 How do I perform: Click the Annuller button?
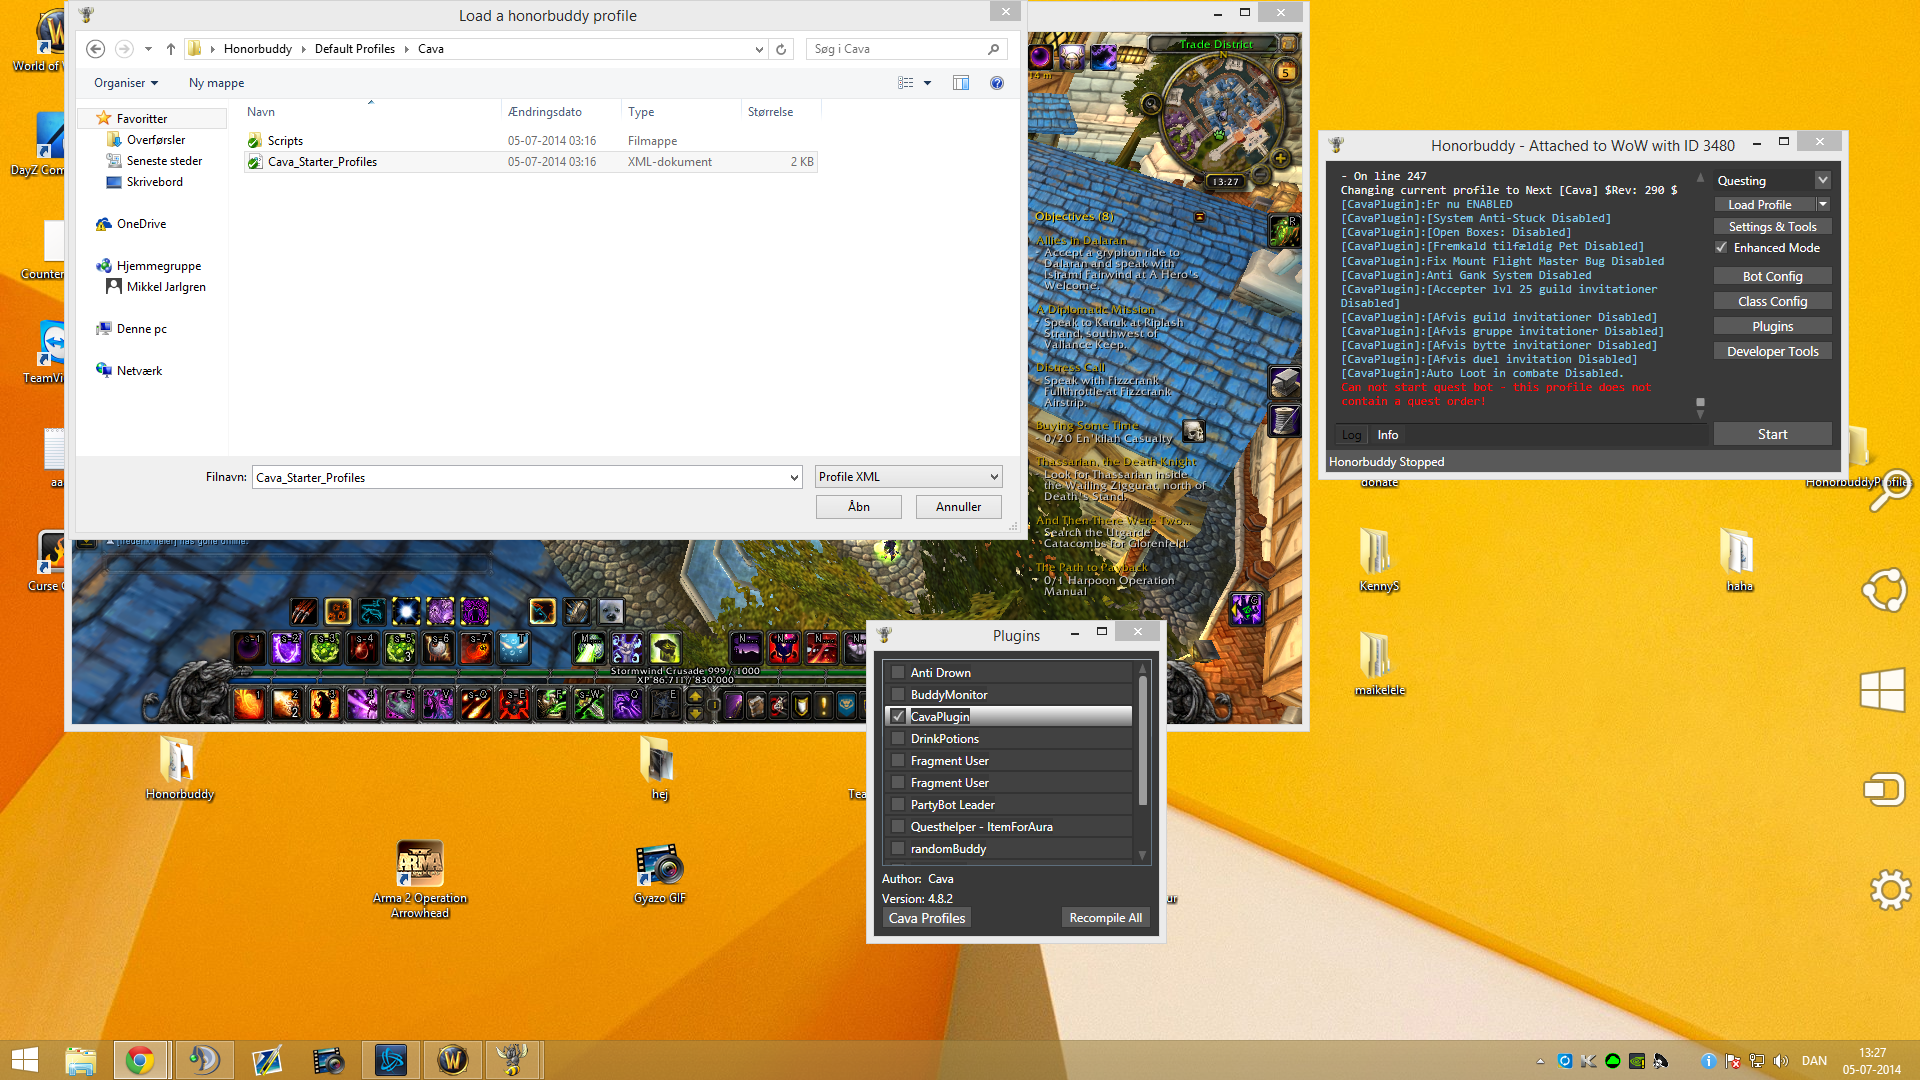(958, 507)
